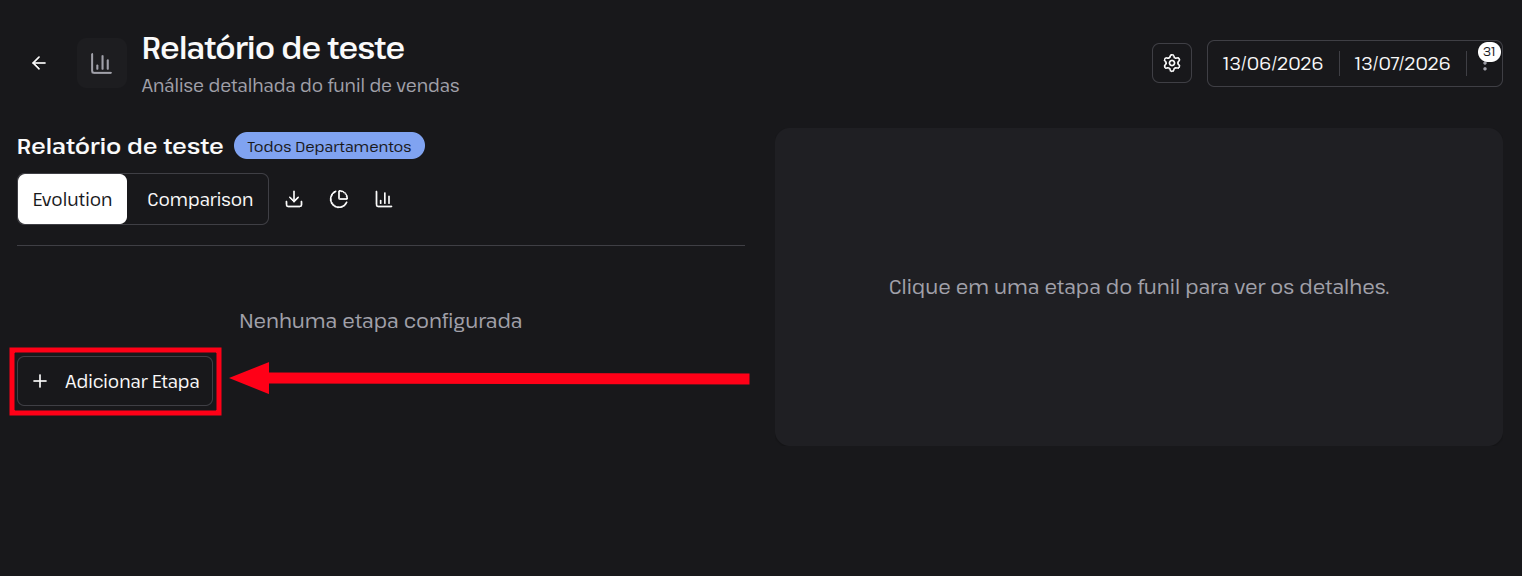
Task: Open the Todos Departamentos filter badge
Action: click(329, 146)
